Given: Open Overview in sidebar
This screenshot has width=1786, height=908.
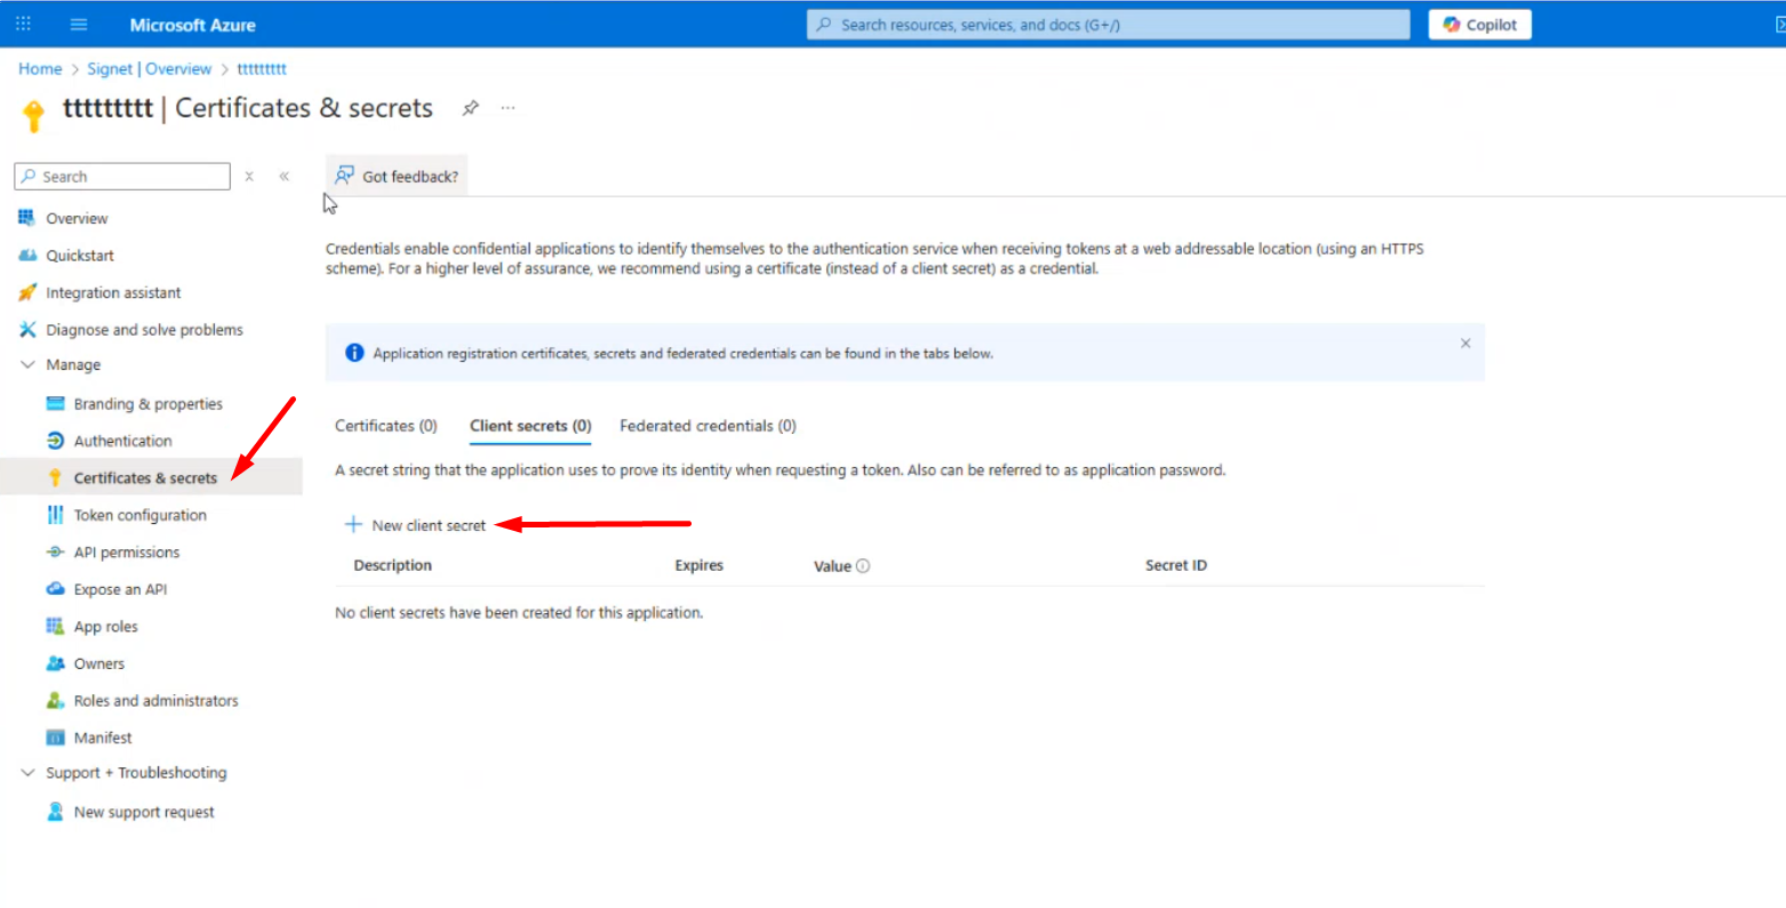Looking at the screenshot, I should (76, 218).
